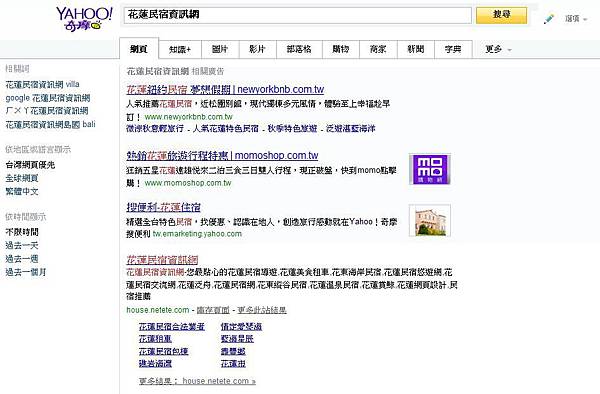Expand the 更多 tab menu
Viewport: 600px width, 394px height.
(x=497, y=49)
